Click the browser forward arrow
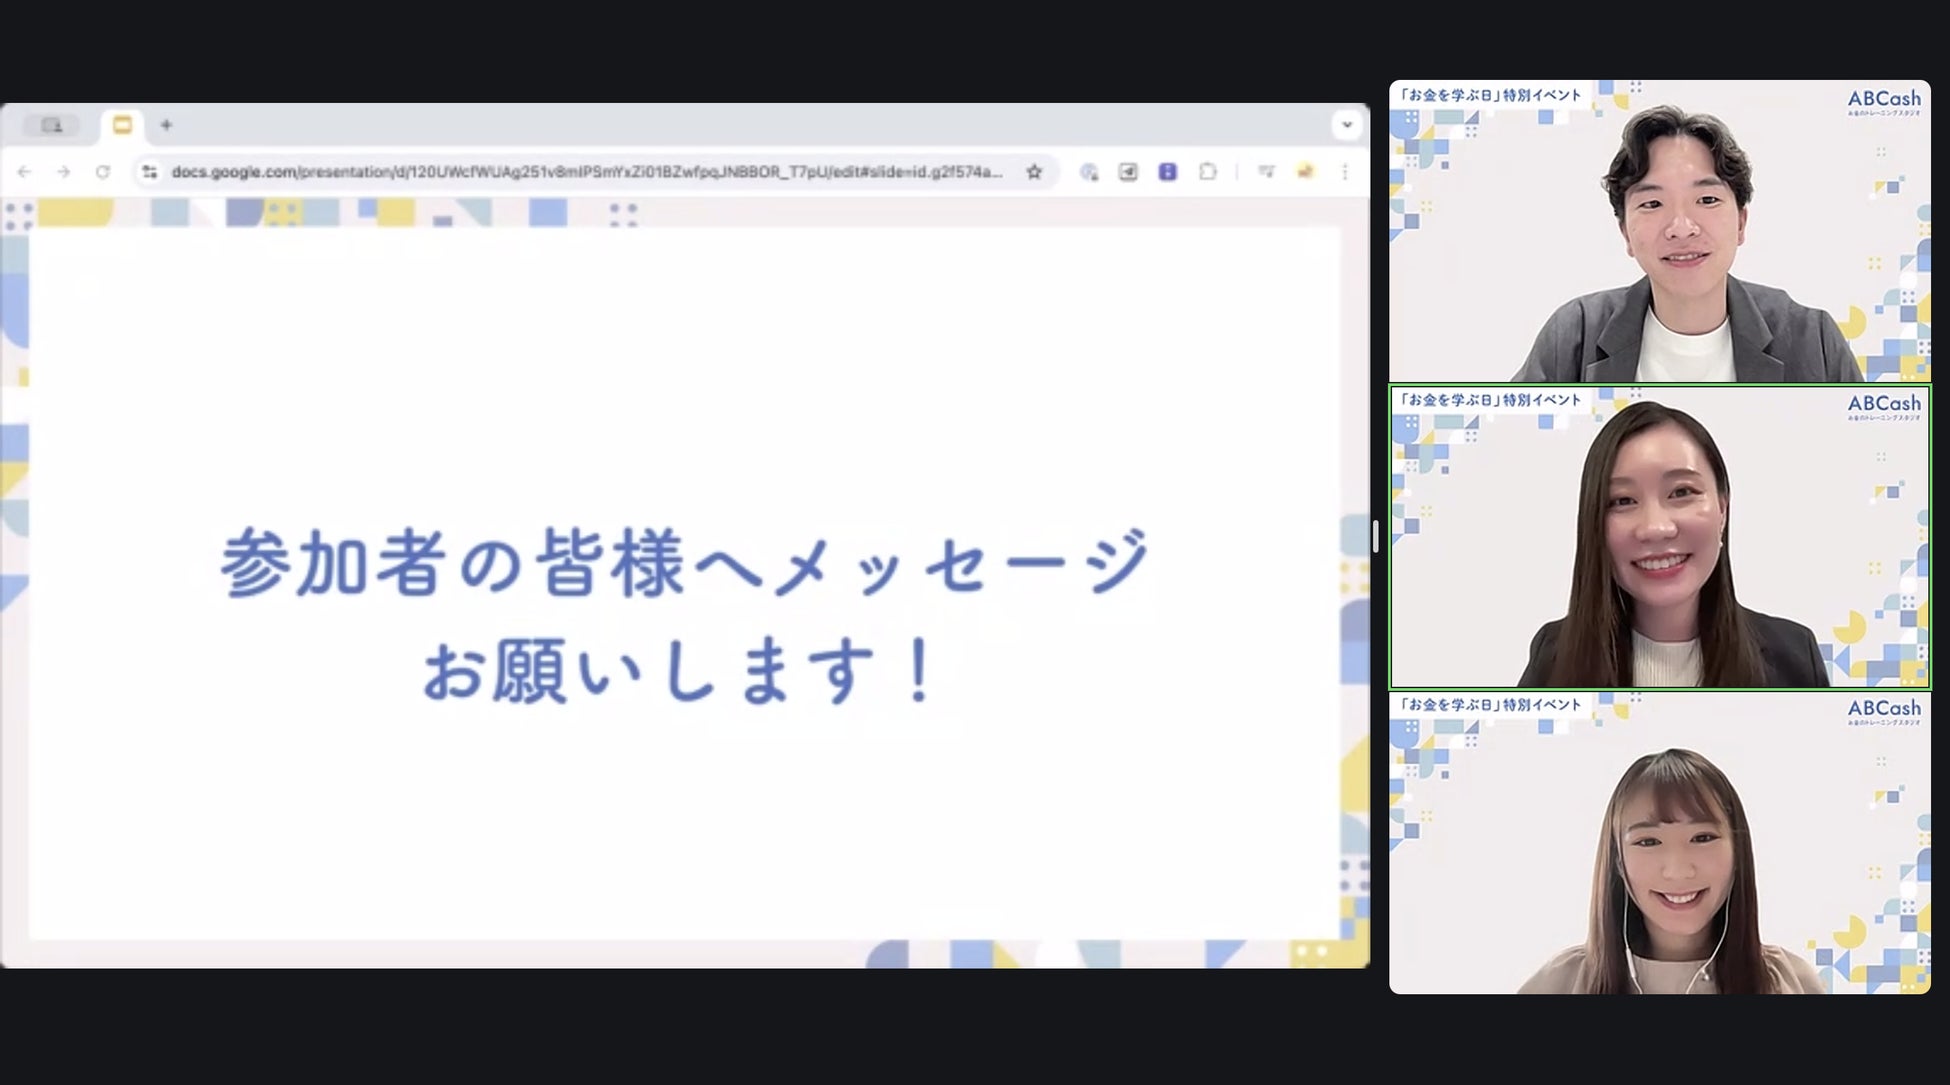 tap(63, 172)
